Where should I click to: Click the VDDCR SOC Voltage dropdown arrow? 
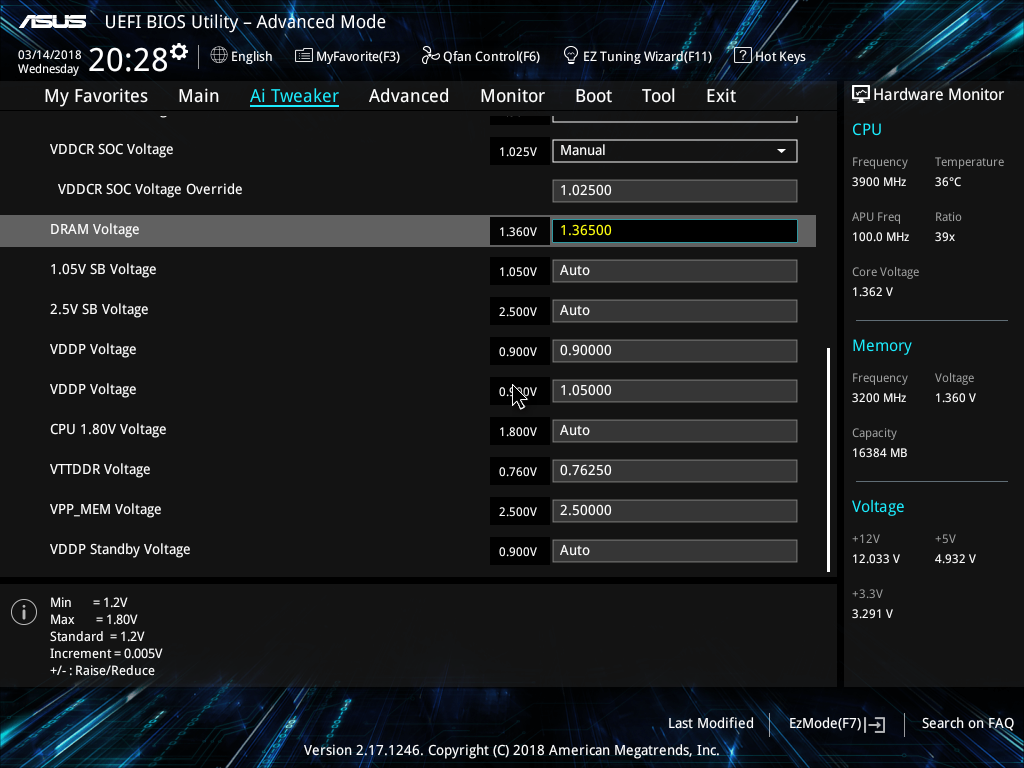(x=781, y=151)
